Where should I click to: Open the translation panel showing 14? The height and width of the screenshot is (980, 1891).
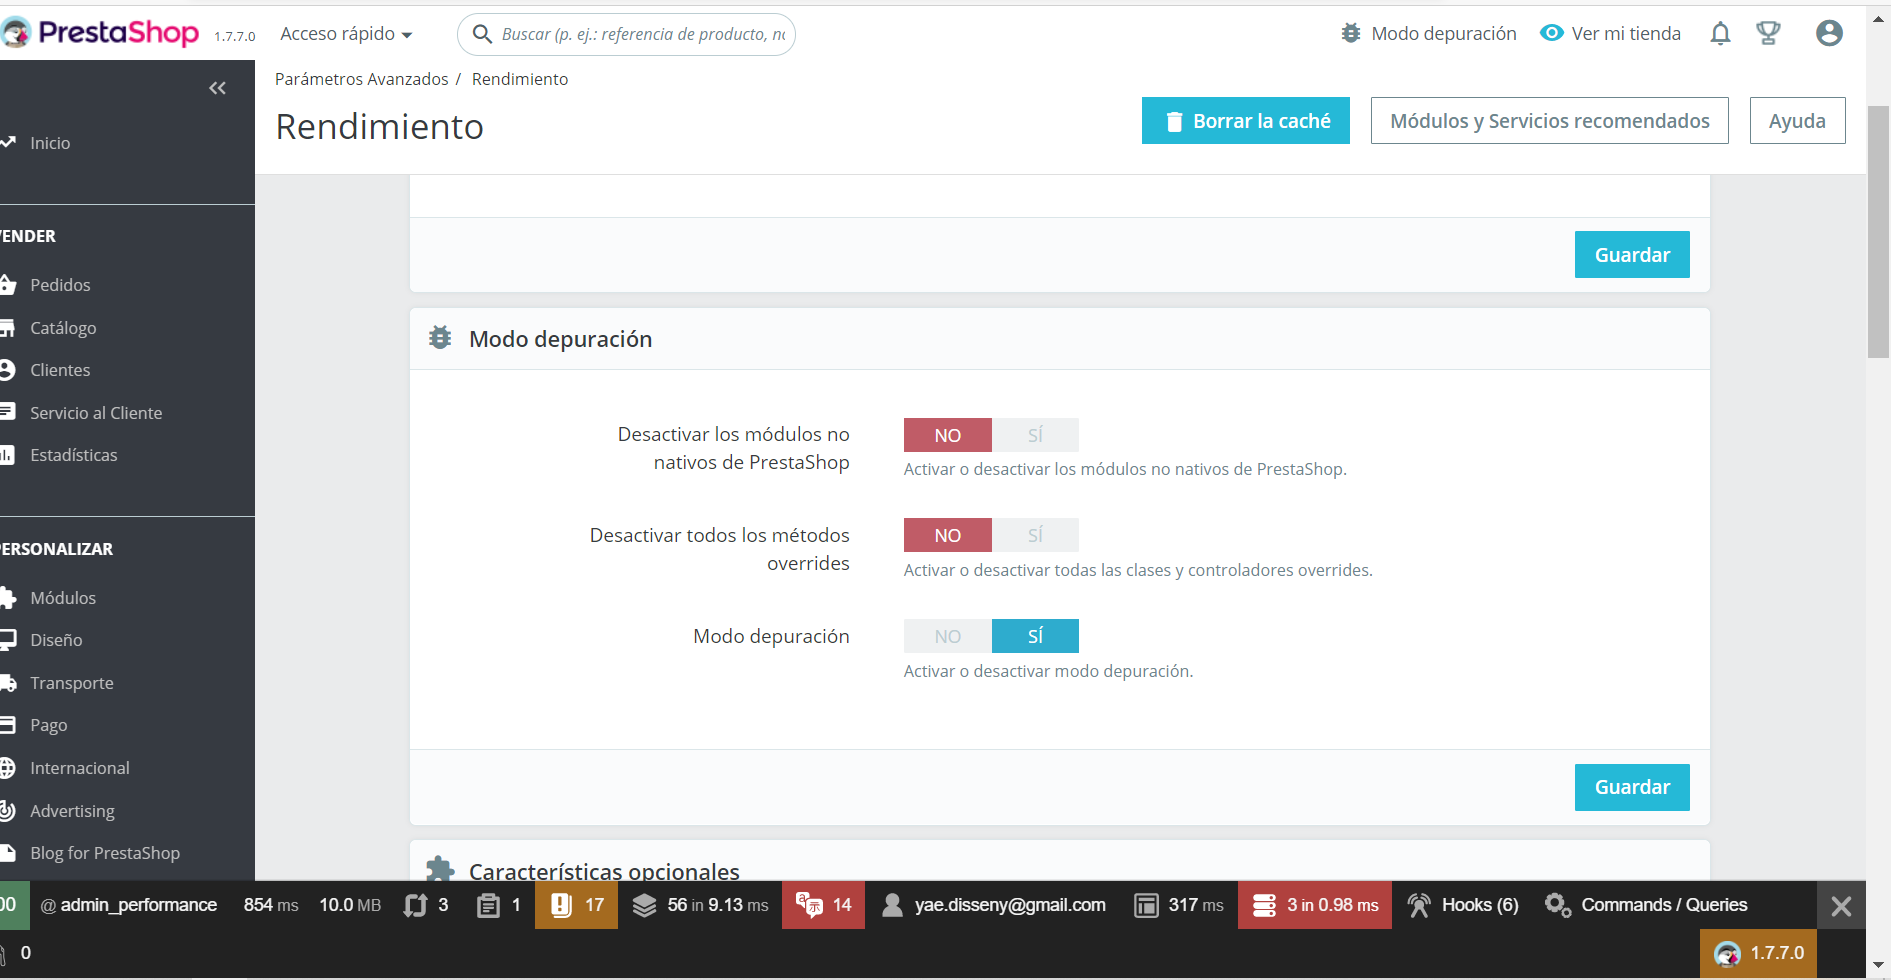(823, 905)
